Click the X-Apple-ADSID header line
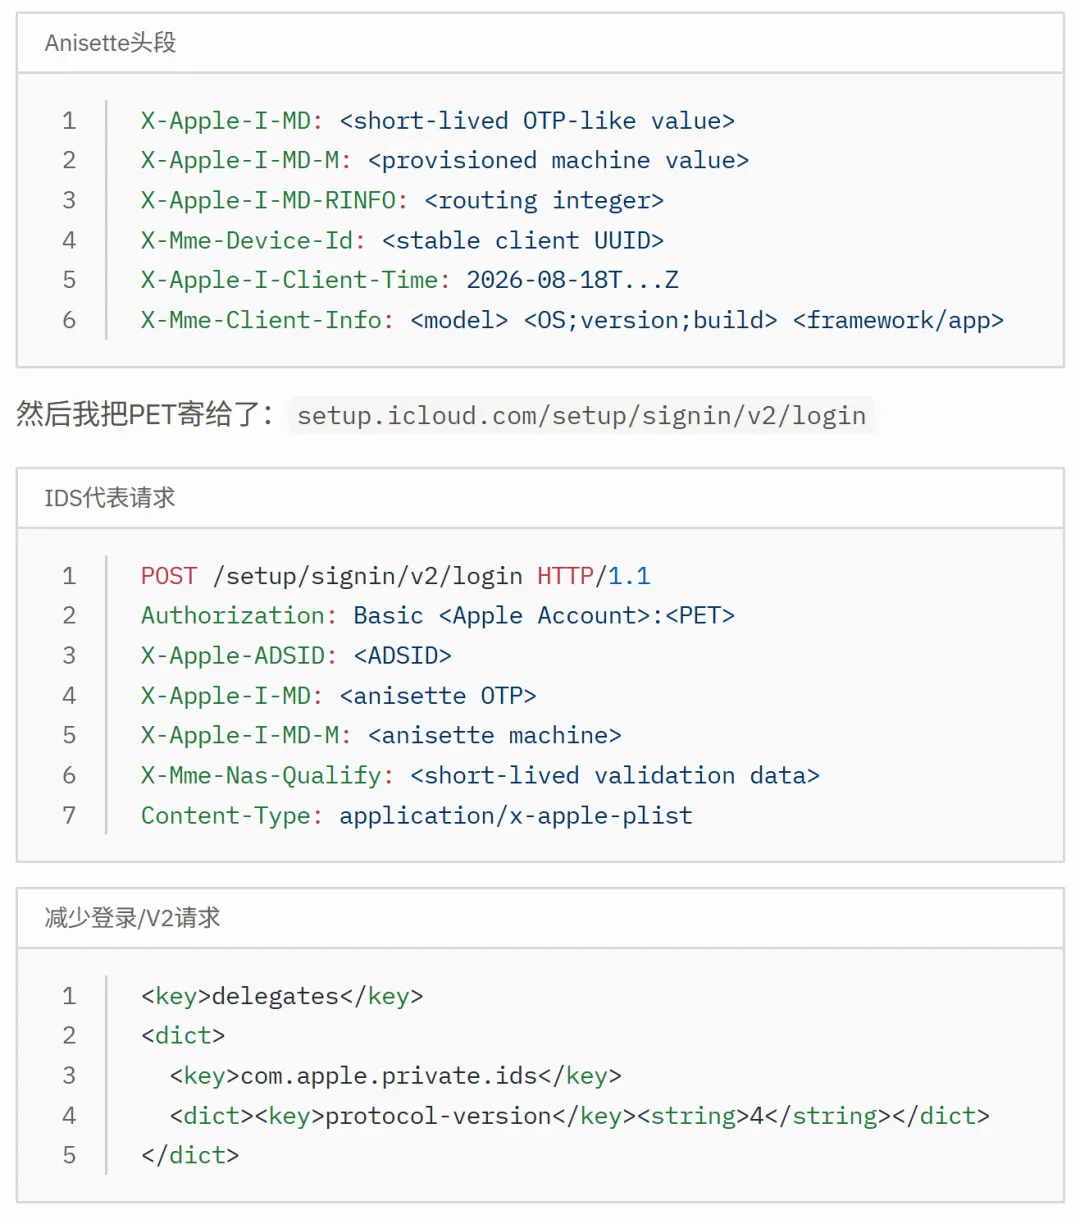 tap(296, 656)
